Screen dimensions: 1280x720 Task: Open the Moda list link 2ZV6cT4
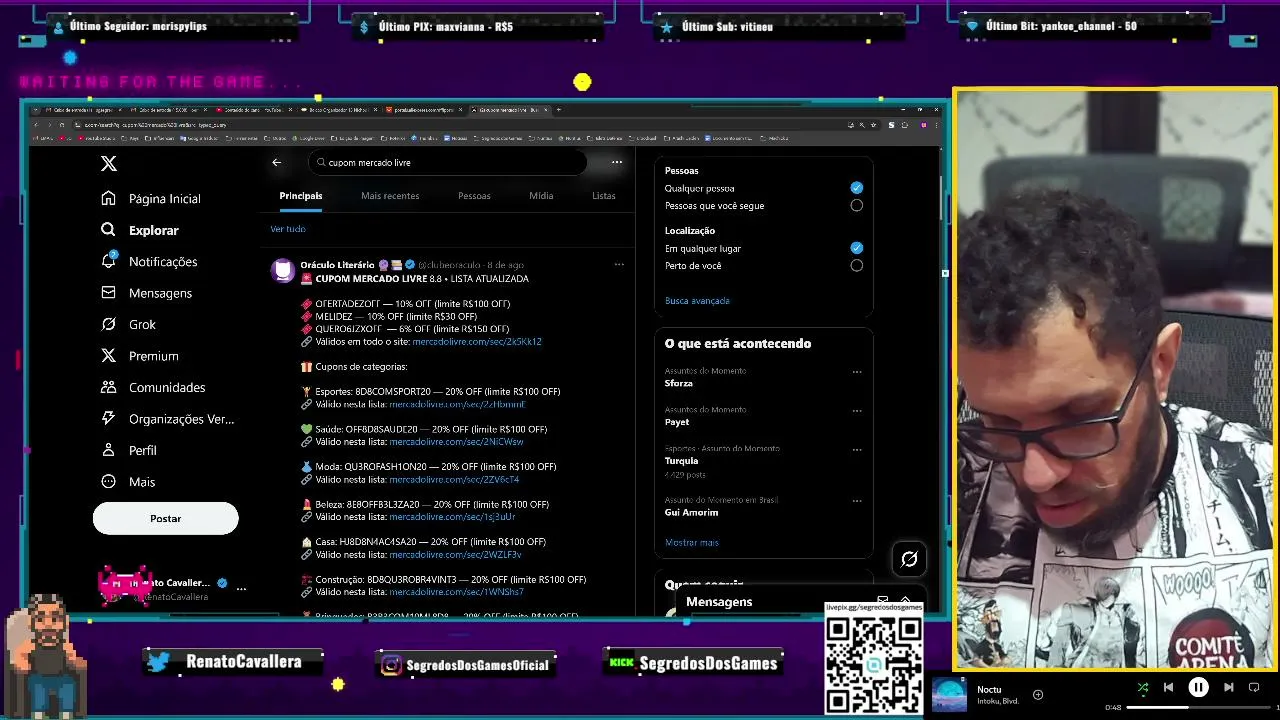pos(454,479)
